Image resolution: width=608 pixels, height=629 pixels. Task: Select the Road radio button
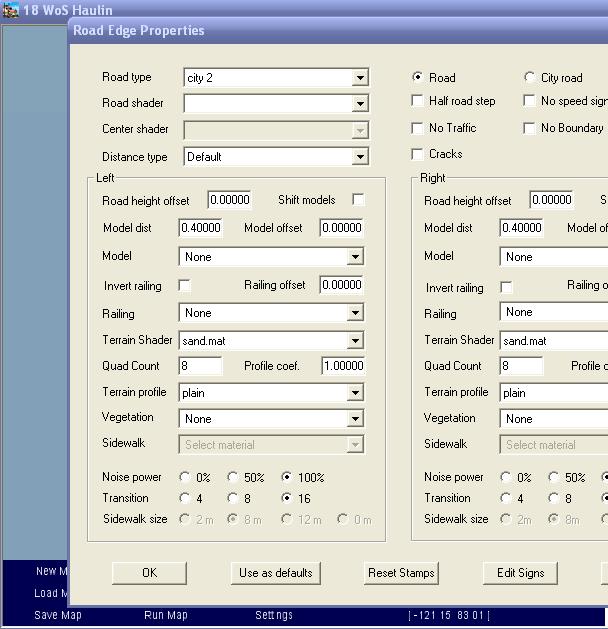(x=418, y=78)
